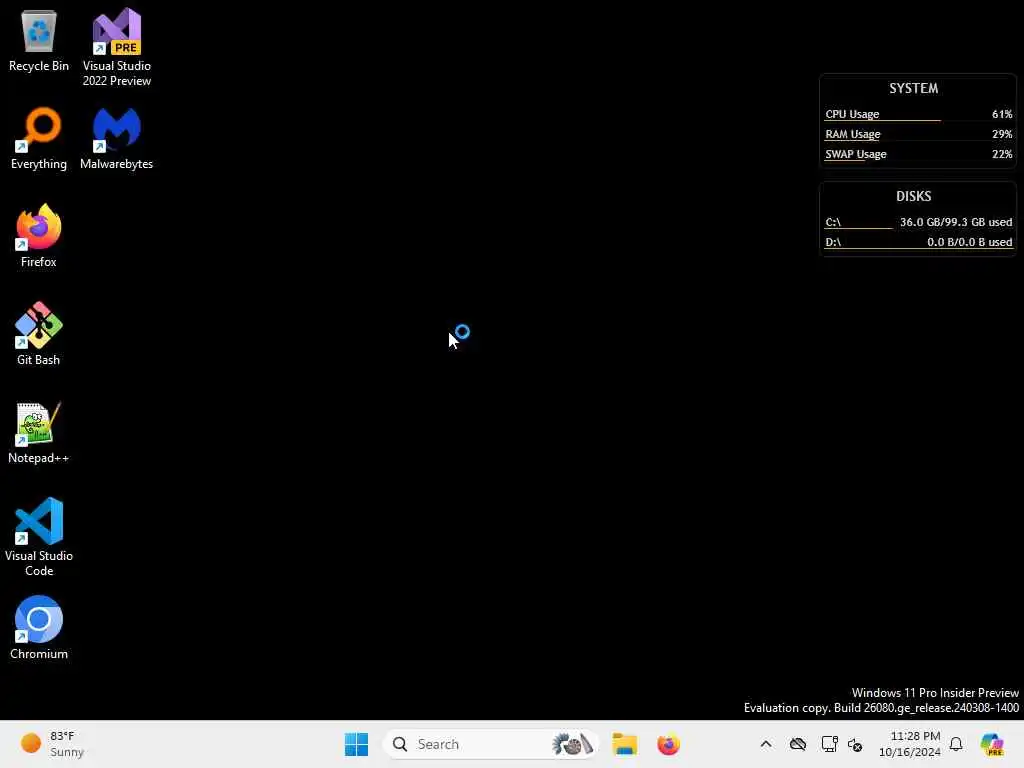Open the notification bell
Image resolution: width=1024 pixels, height=768 pixels.
click(x=956, y=744)
